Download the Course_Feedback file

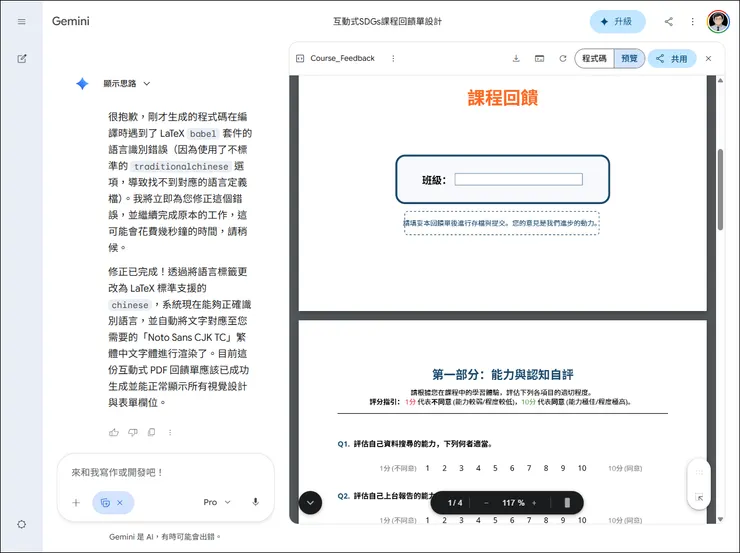click(516, 59)
